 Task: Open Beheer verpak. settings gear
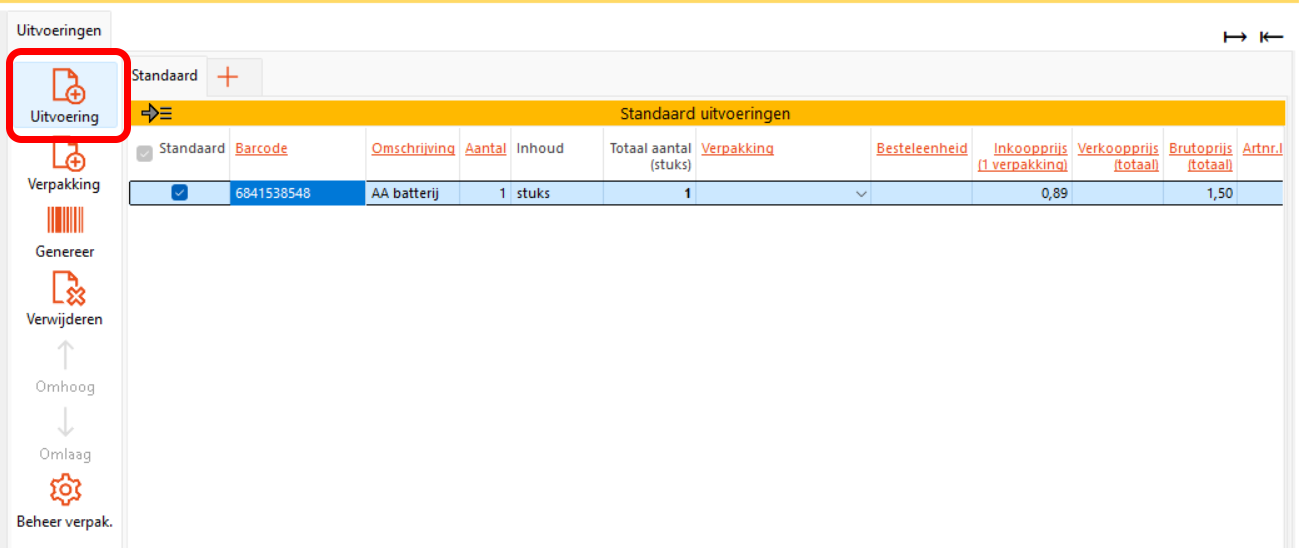[65, 491]
